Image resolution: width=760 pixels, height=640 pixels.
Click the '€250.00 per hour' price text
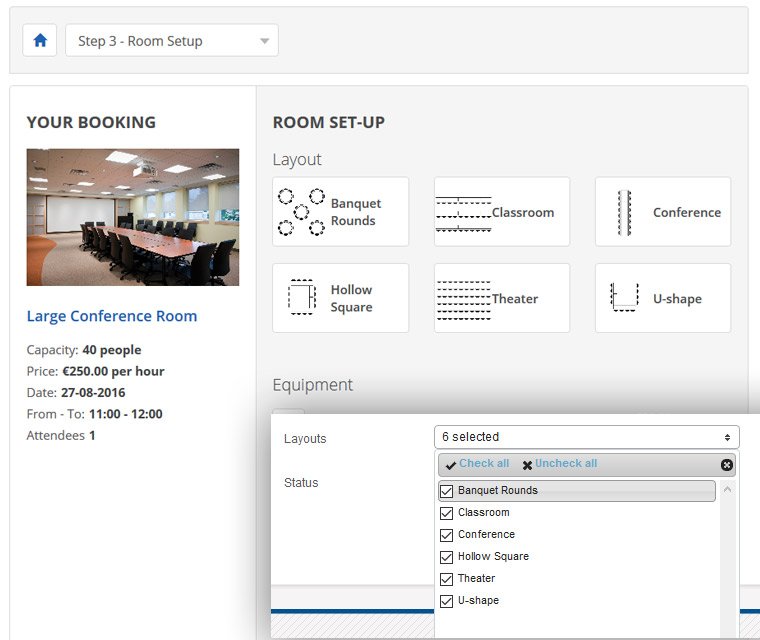pos(113,371)
